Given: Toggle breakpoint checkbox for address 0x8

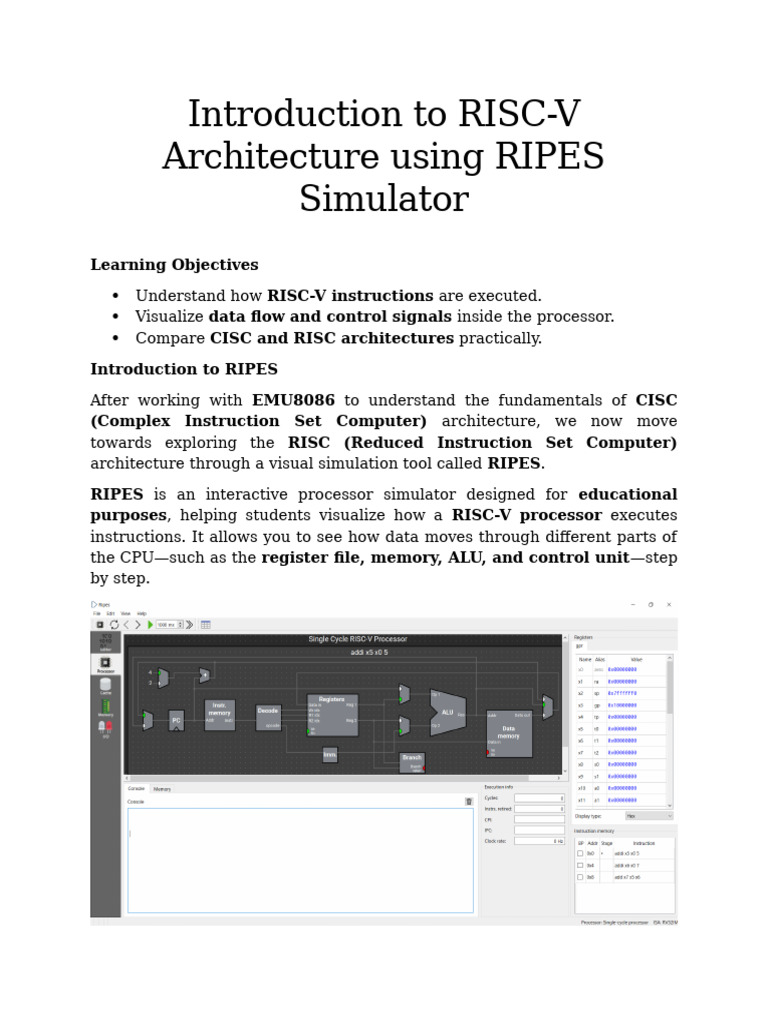Looking at the screenshot, I should pos(580,877).
